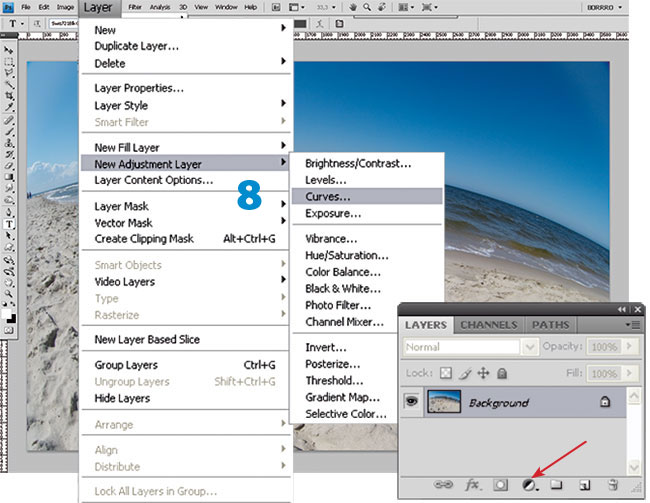Viewport: 650px width, 503px height.
Task: Click the Rotate View icon in the application bar
Action: (x=382, y=7)
